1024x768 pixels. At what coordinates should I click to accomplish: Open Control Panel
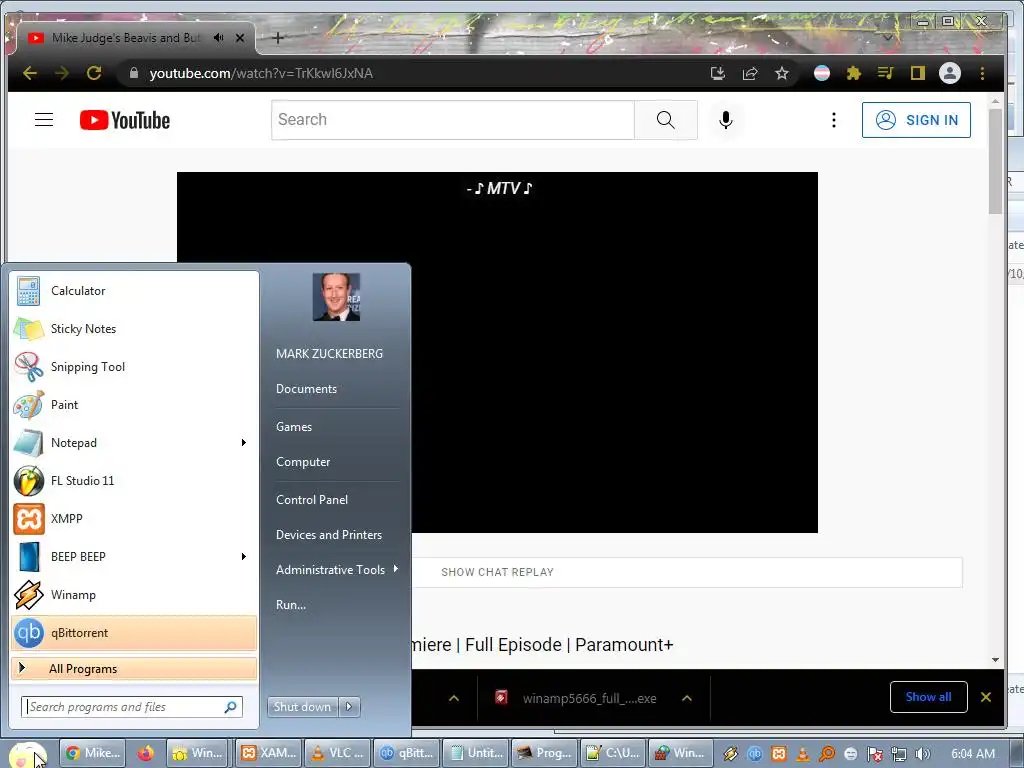coord(312,500)
